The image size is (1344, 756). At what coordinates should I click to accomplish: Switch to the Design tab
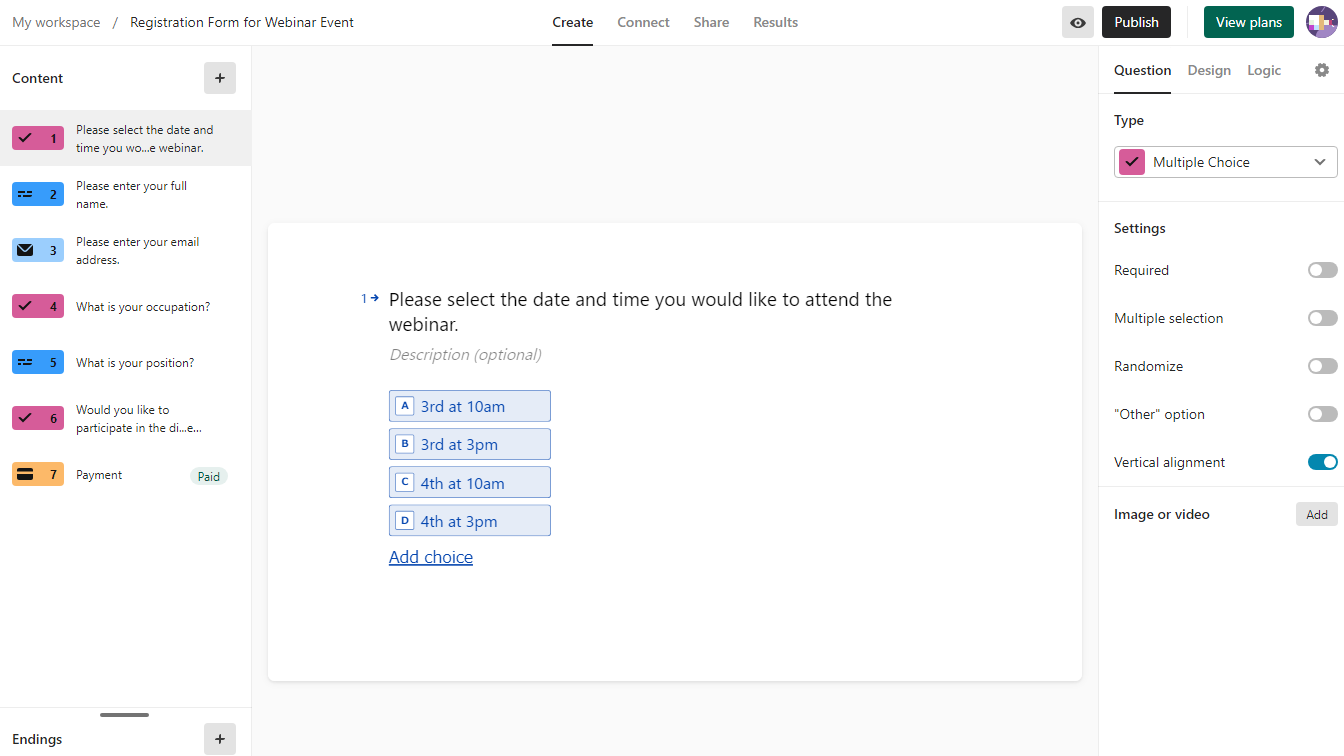[x=1209, y=70]
